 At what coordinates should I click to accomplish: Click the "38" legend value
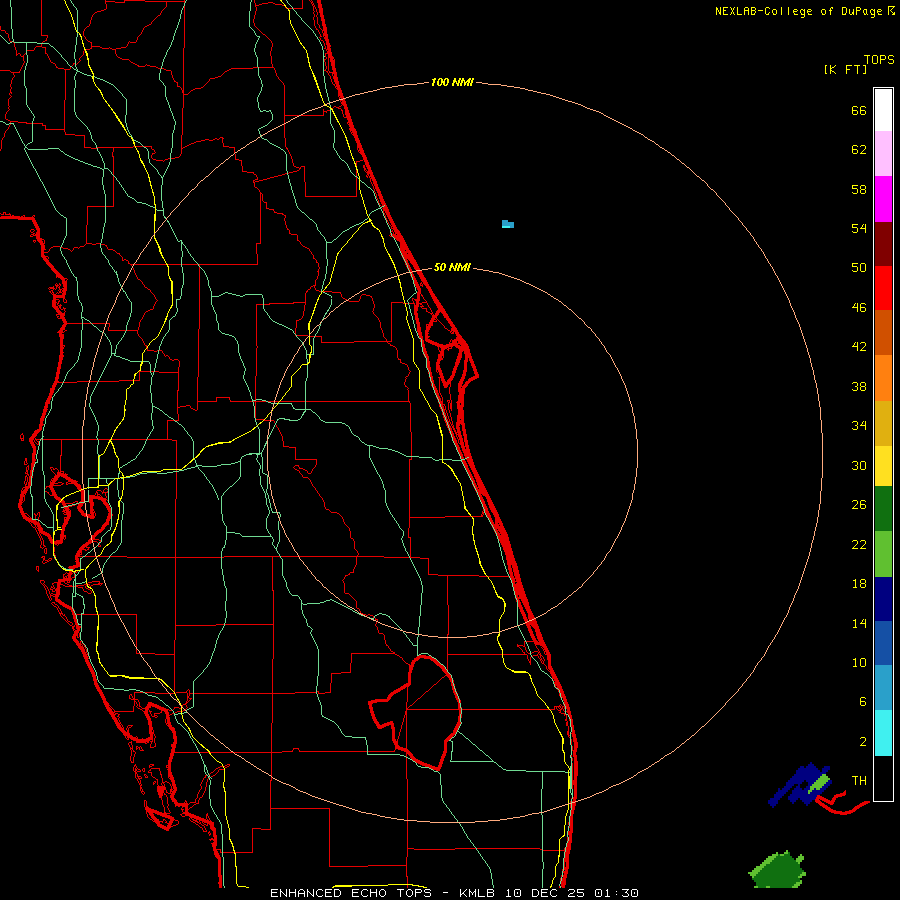[x=859, y=386]
